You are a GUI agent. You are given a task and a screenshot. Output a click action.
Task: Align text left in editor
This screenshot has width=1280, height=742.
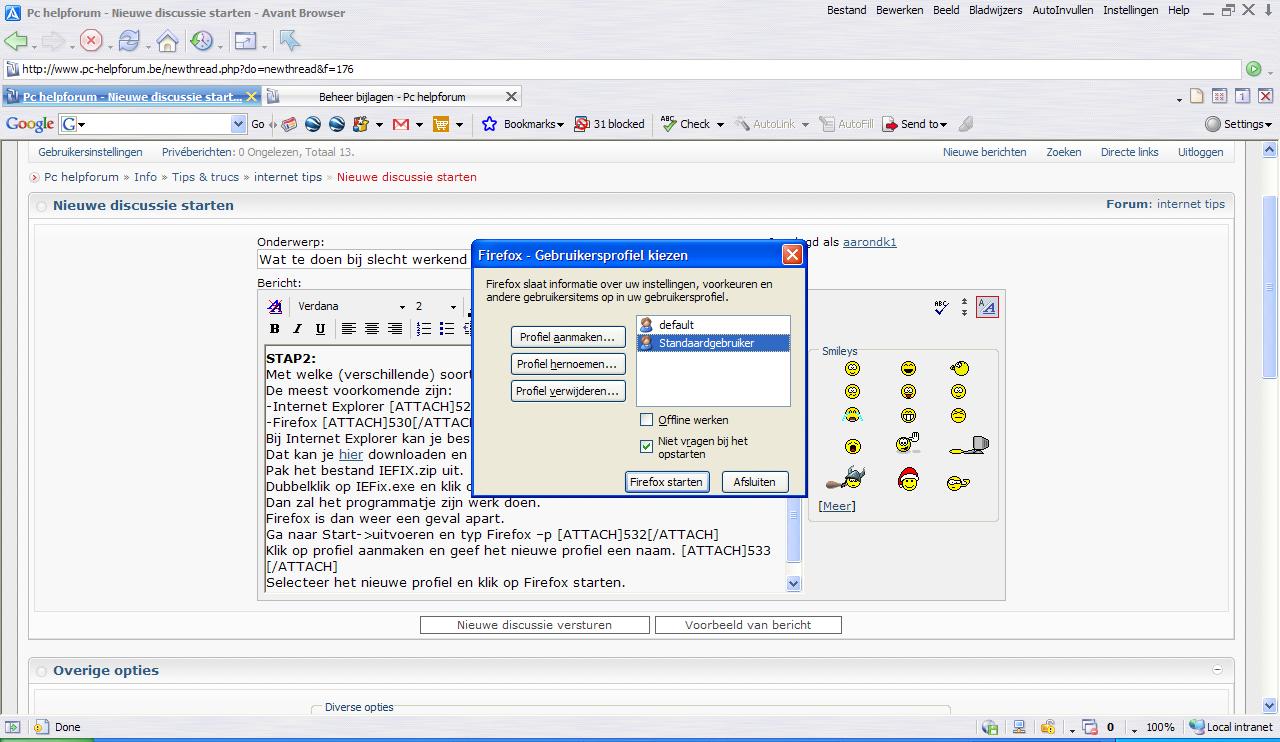tap(349, 329)
